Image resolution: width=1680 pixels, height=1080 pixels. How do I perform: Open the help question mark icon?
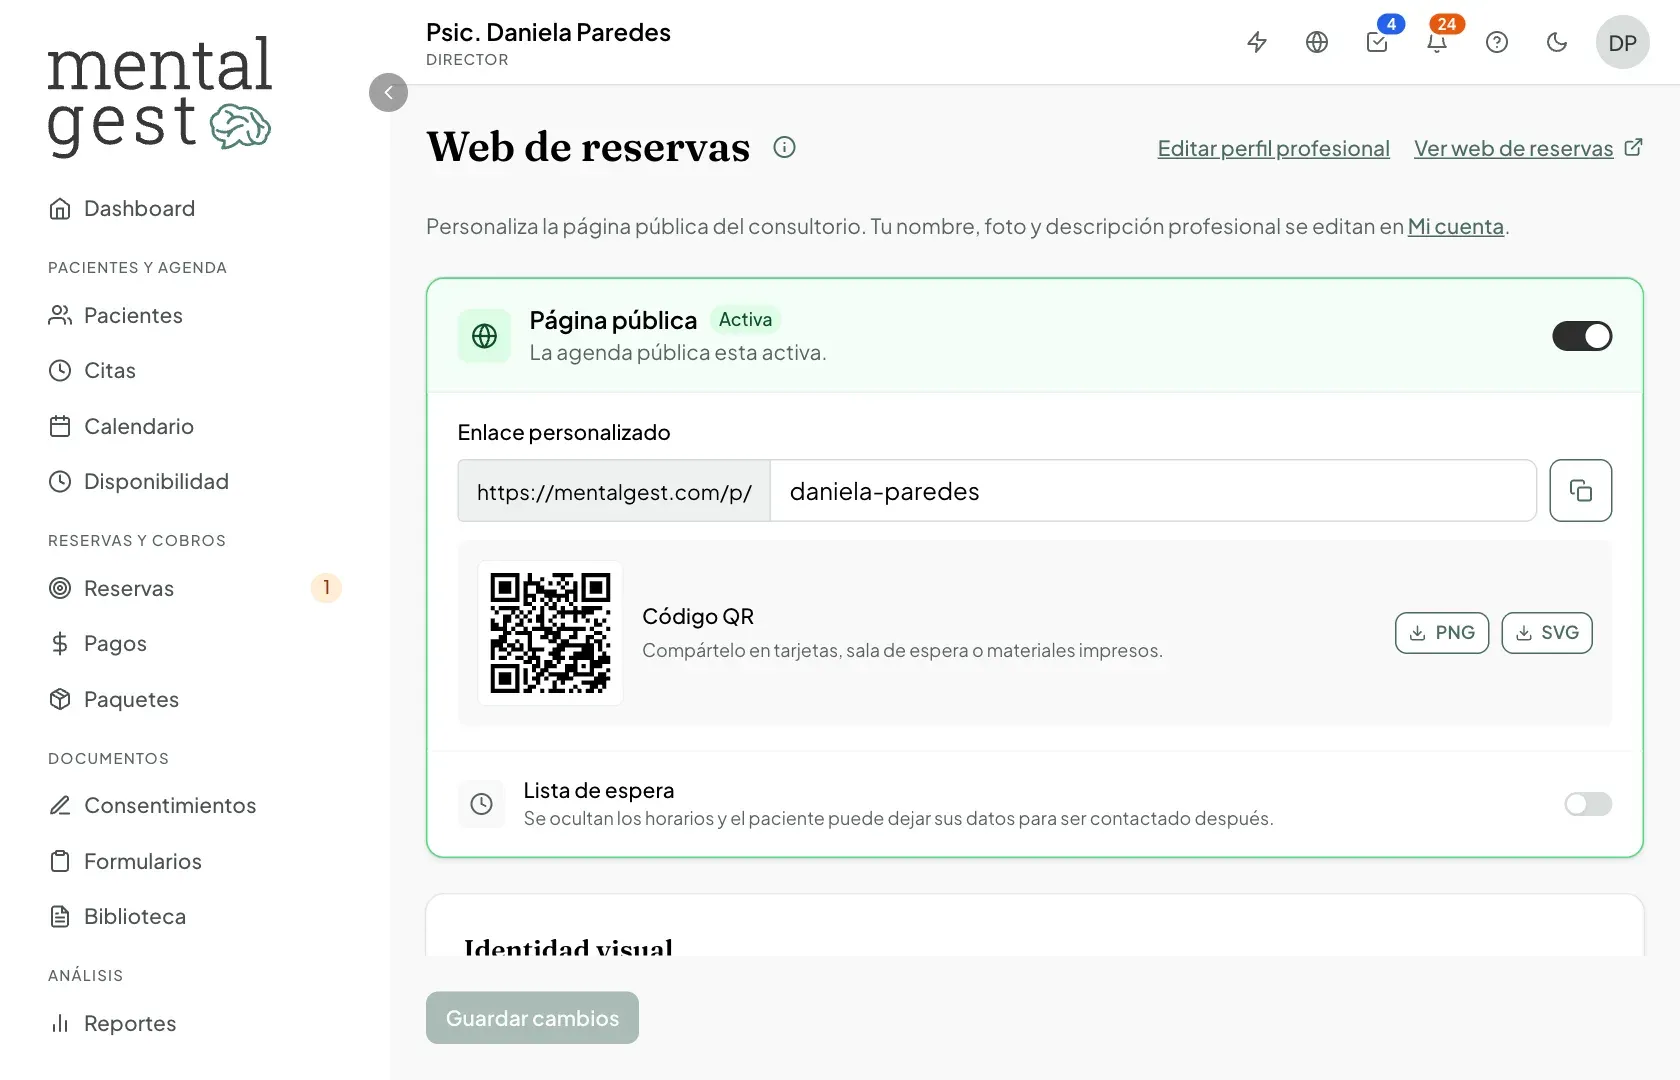(x=1497, y=42)
